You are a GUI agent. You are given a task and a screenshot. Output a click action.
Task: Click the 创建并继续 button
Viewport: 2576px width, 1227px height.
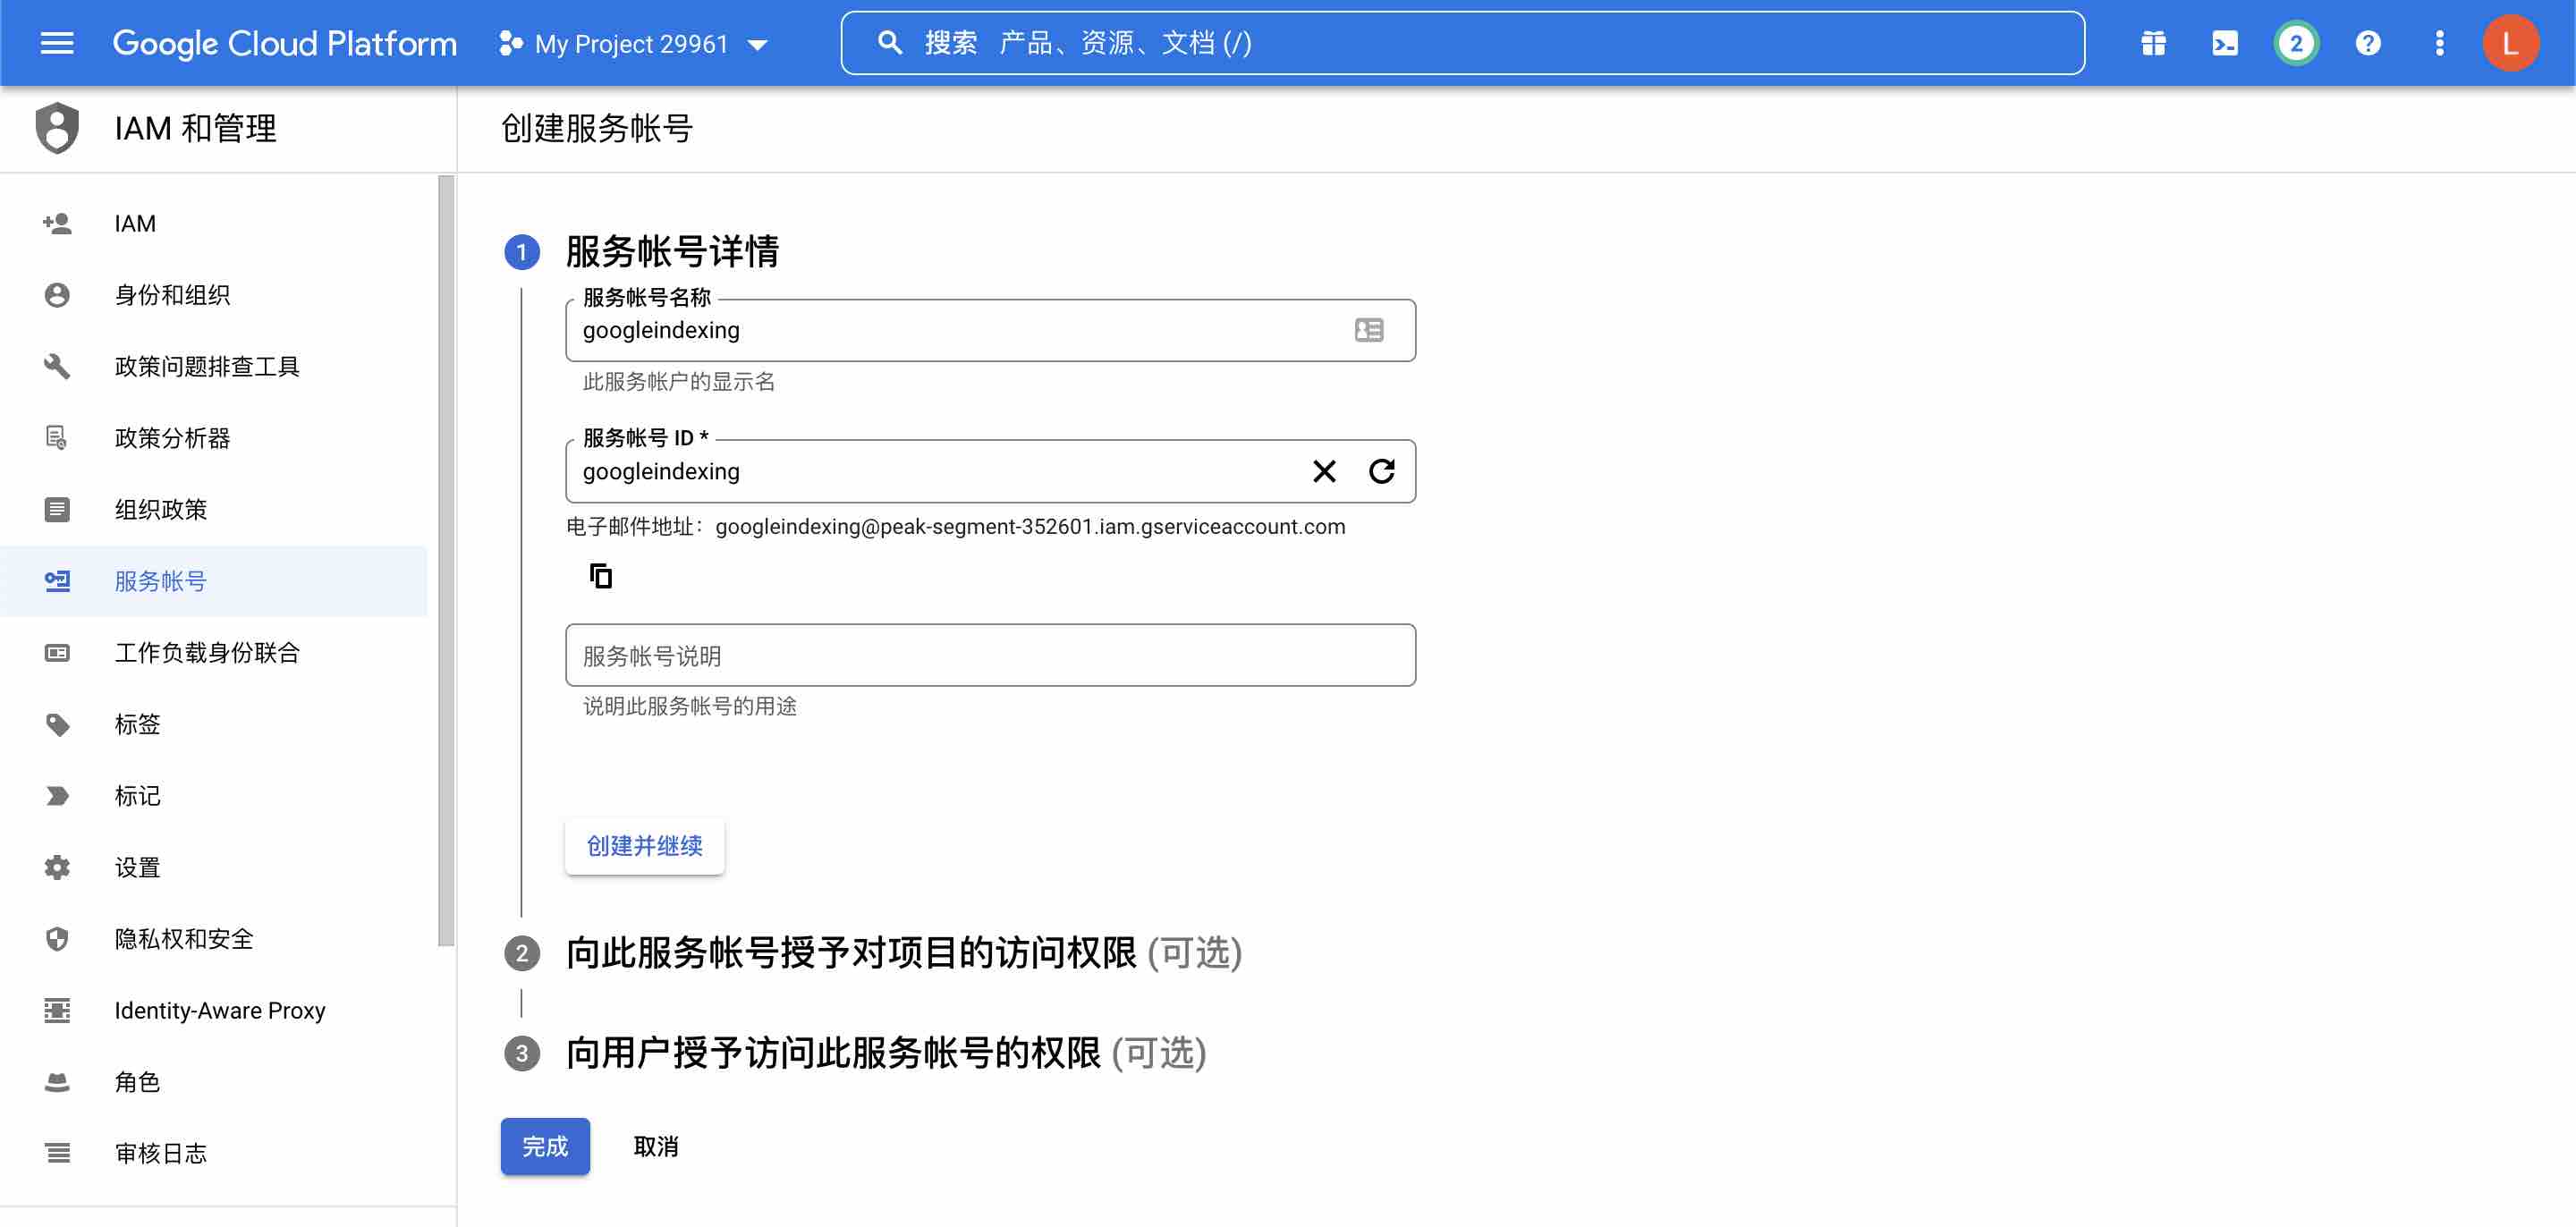644,846
